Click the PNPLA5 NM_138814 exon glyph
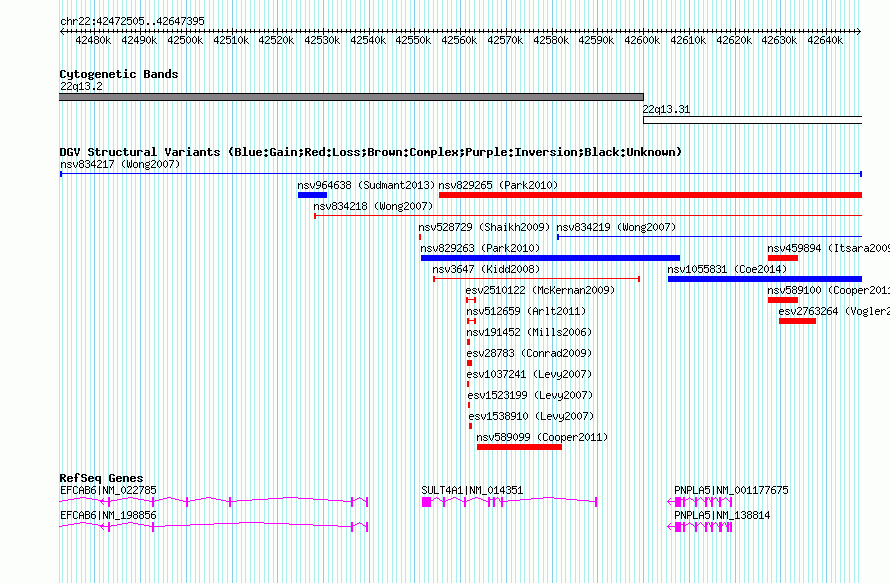Viewport: 890px width, 583px height. (700, 527)
